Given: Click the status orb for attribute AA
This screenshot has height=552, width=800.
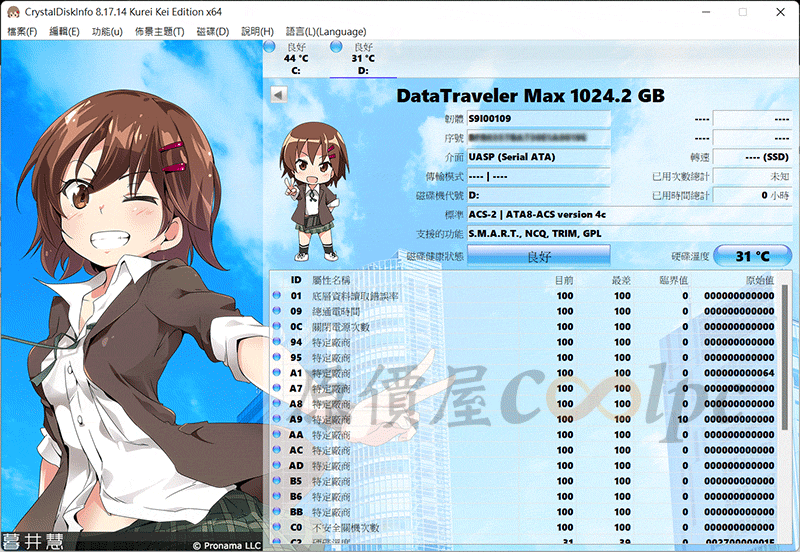Looking at the screenshot, I should coord(277,434).
